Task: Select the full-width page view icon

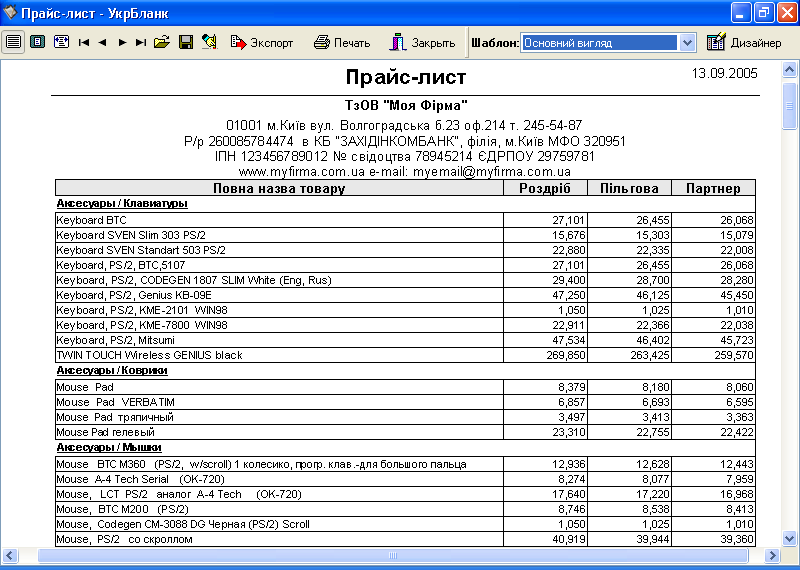Action: coord(13,42)
